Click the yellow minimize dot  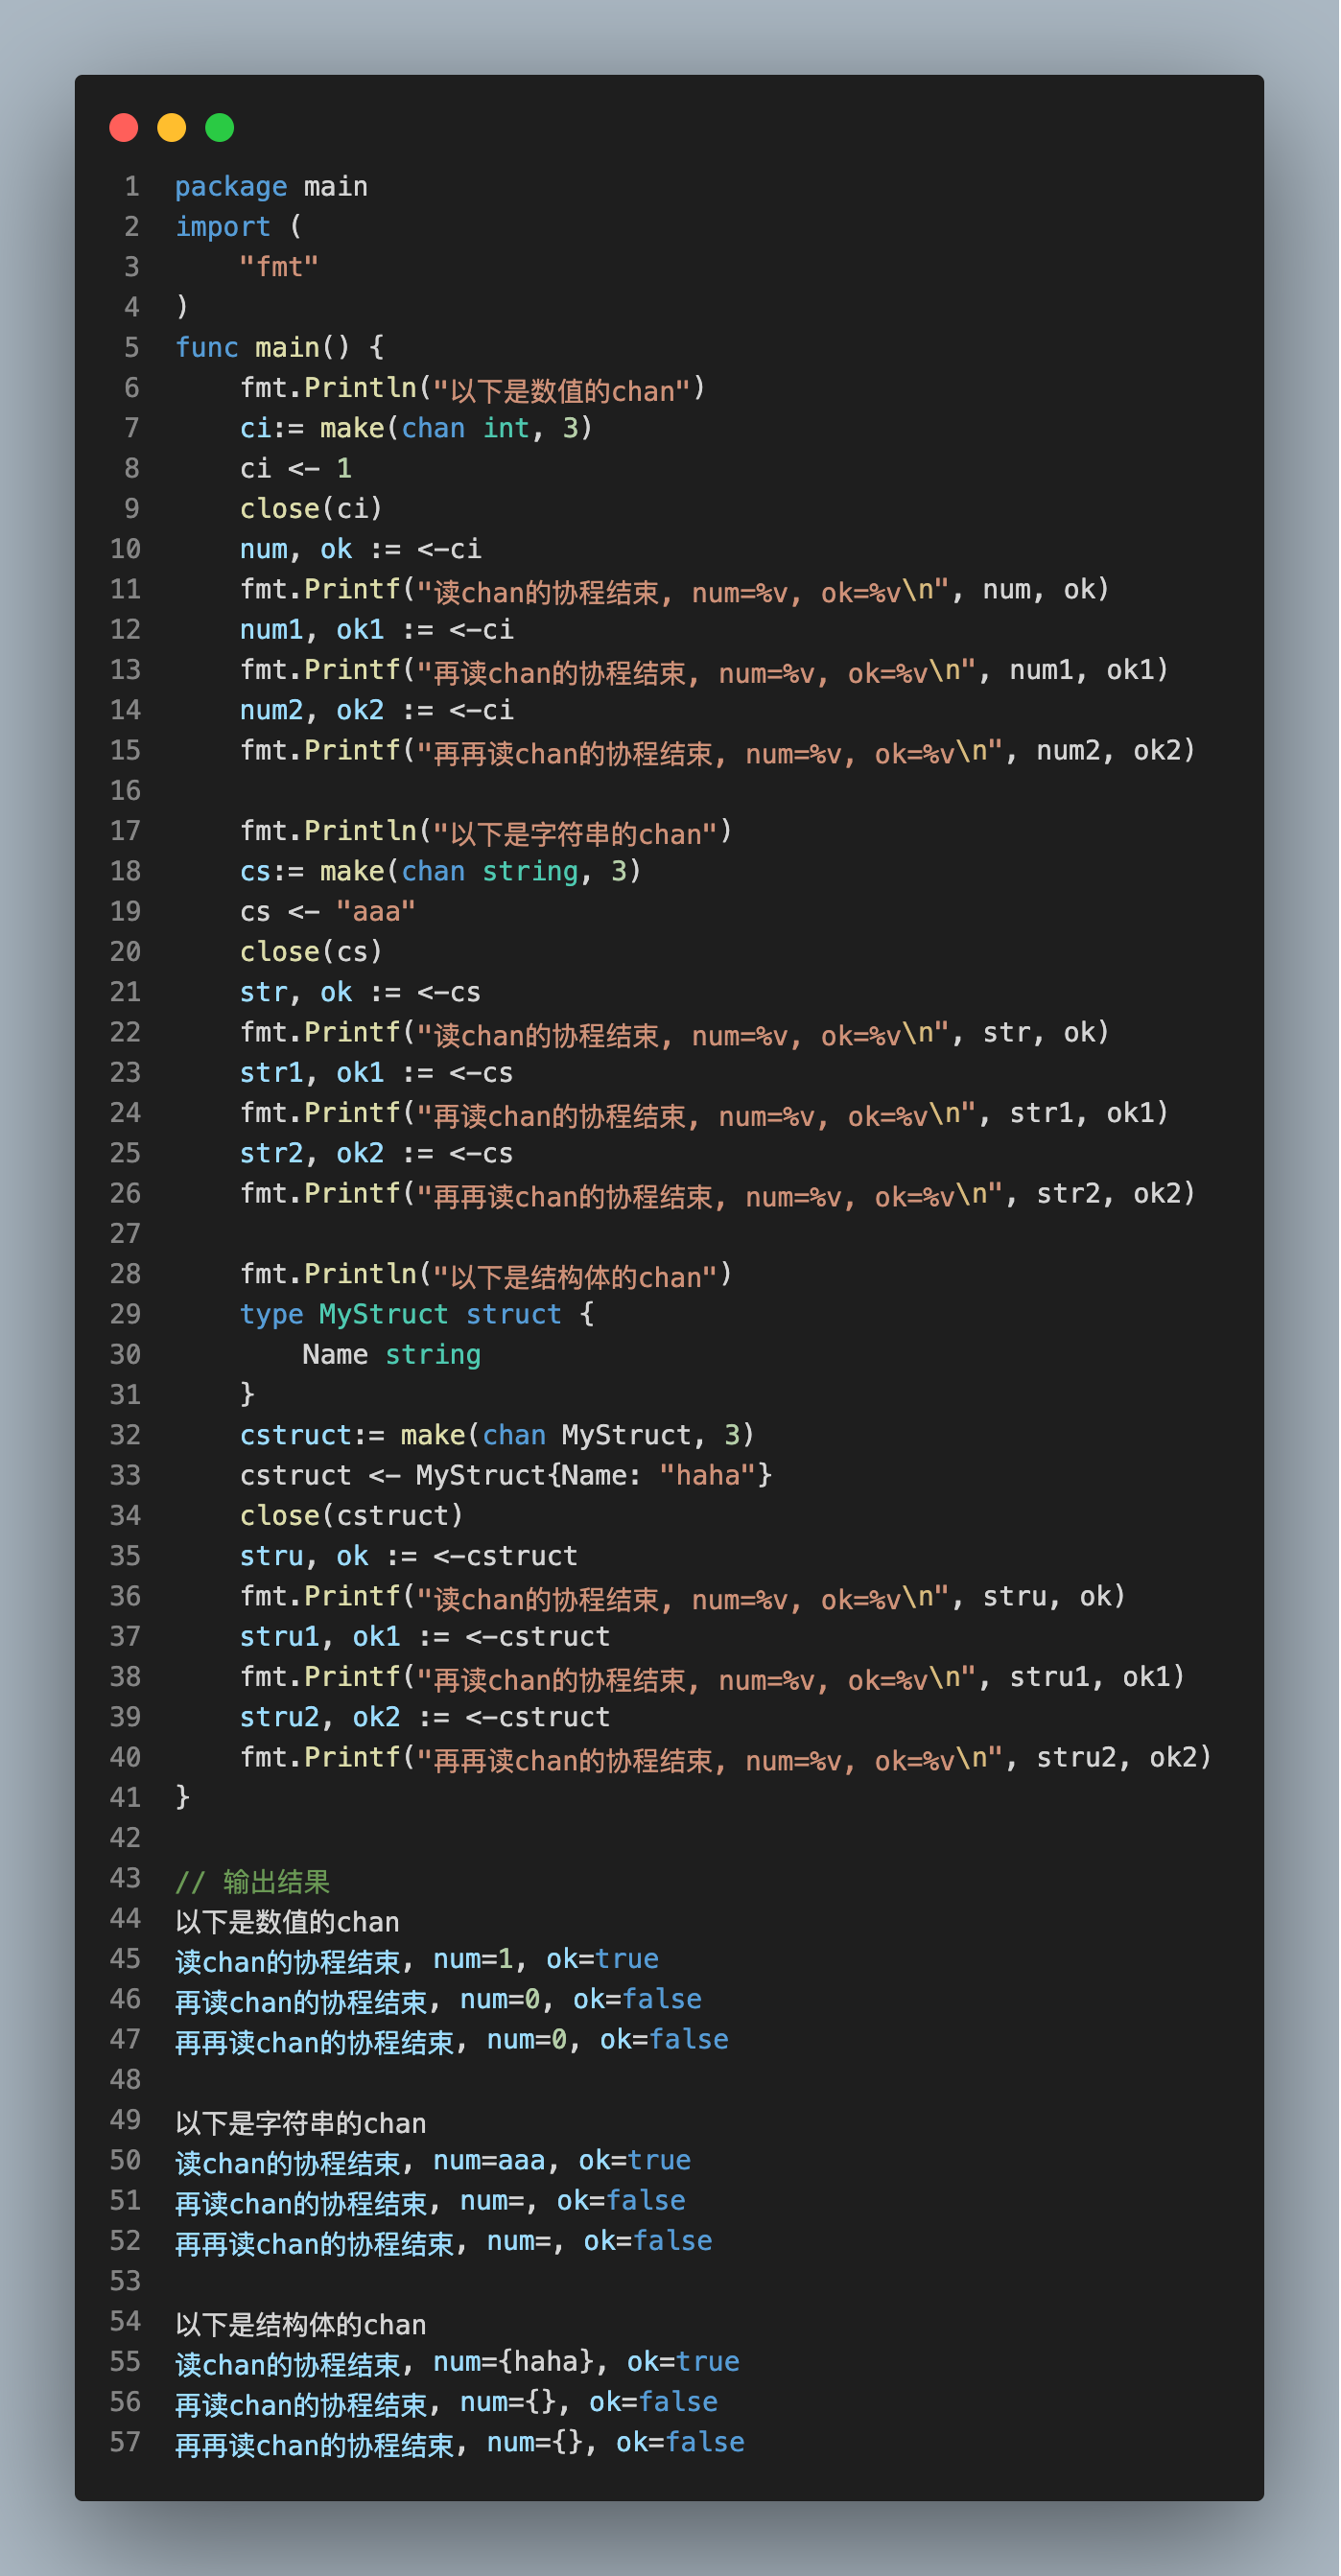pyautogui.click(x=172, y=128)
